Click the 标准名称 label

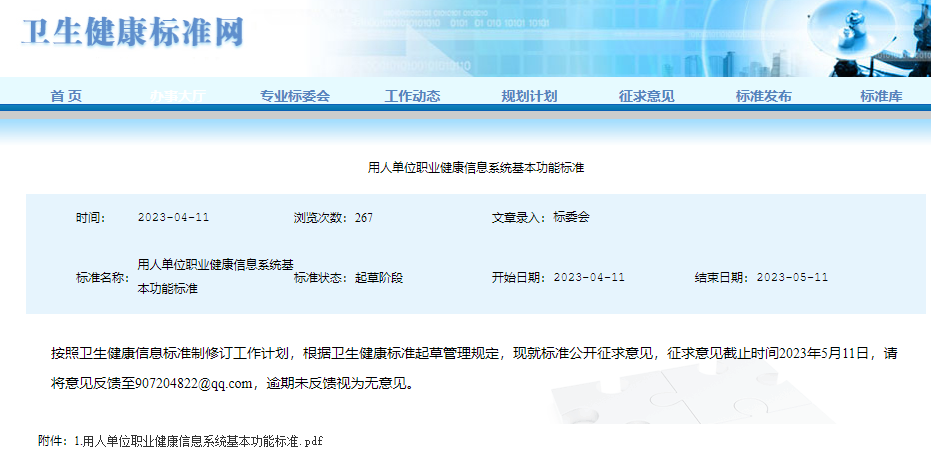pos(100,277)
